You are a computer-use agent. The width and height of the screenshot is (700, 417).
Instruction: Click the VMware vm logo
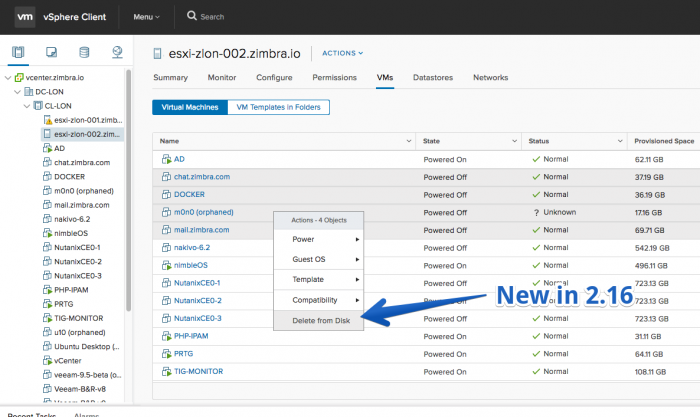[25, 17]
